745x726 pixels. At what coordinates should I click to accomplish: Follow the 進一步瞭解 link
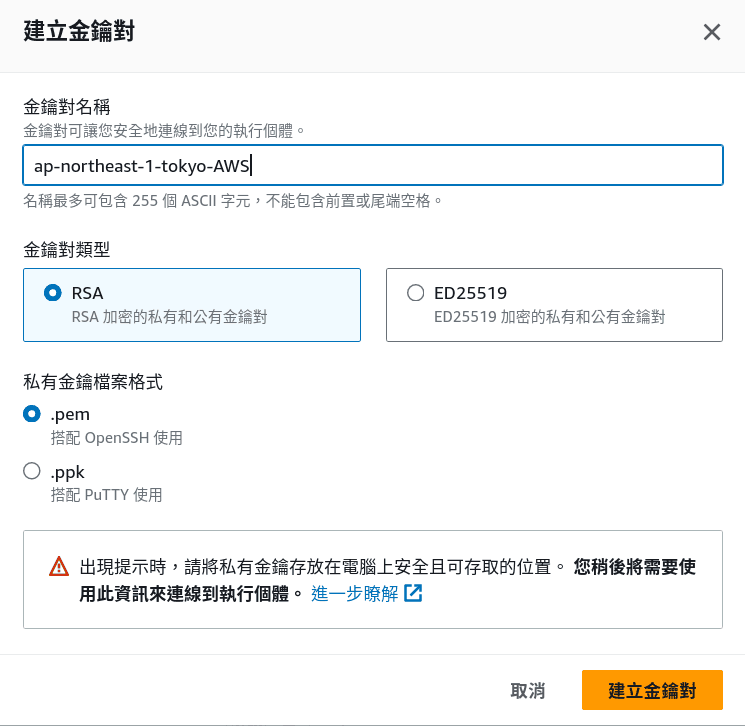tap(354, 593)
